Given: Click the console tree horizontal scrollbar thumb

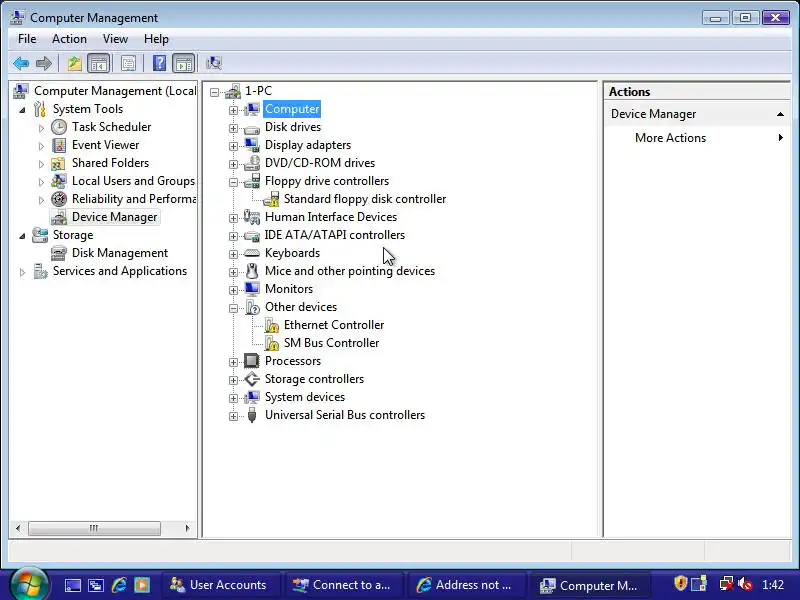Looking at the screenshot, I should 94,528.
